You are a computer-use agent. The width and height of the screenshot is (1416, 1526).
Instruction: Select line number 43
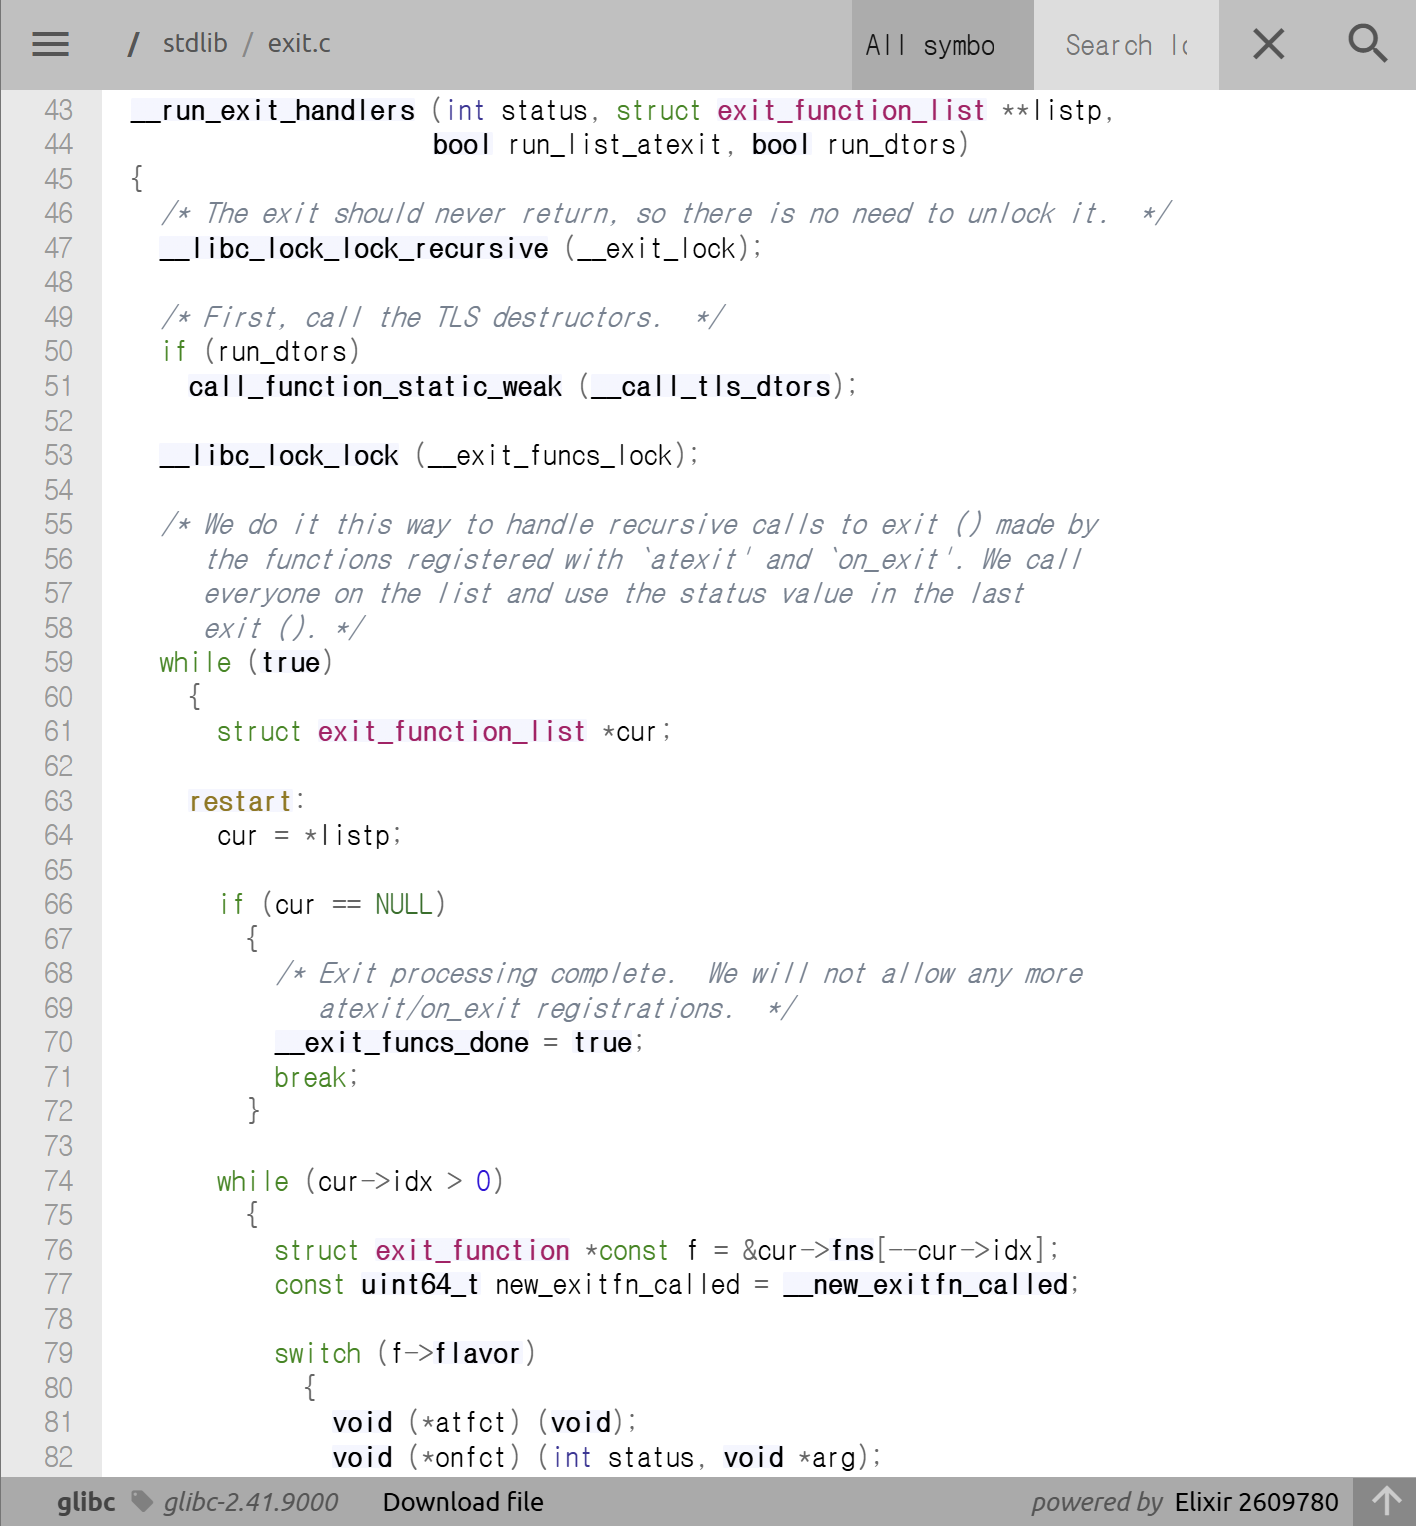tap(58, 110)
